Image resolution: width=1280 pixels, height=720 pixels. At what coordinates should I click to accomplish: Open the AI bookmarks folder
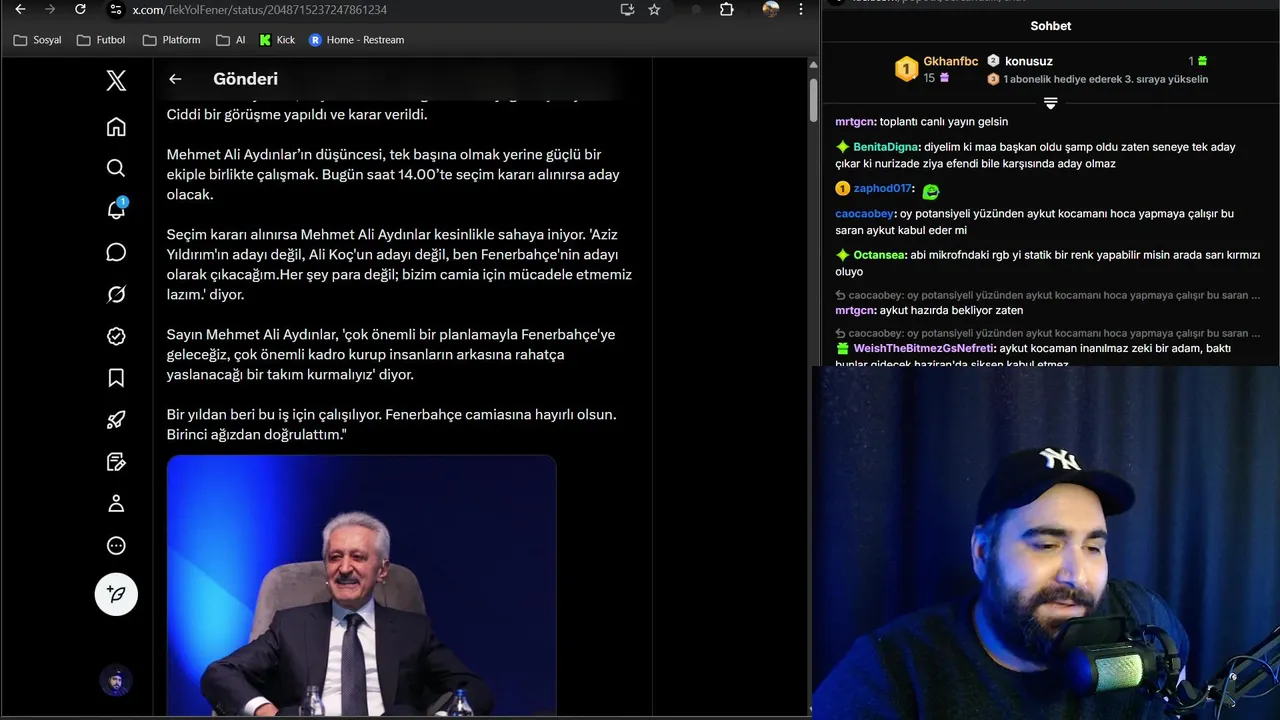pos(230,40)
